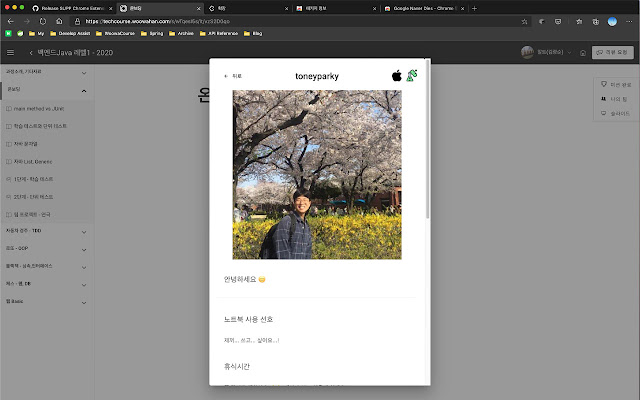Open the Develop Assist bookmarks folder
Image resolution: width=640 pixels, height=400 pixels.
click(x=70, y=33)
